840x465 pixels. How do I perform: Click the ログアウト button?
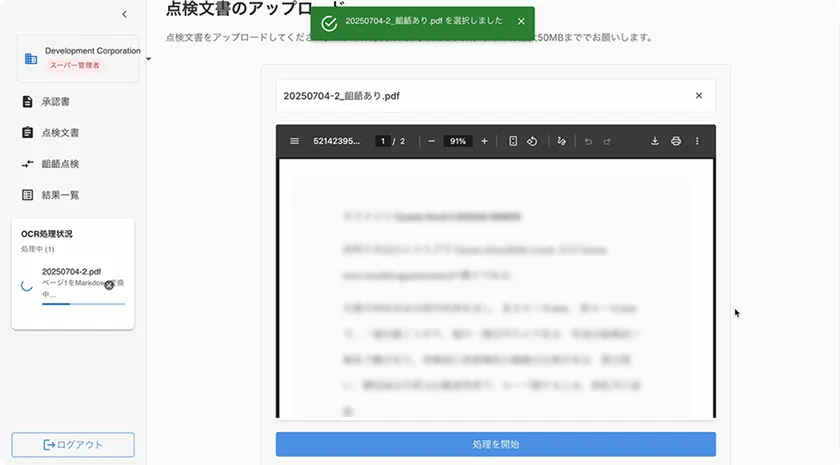tap(73, 444)
